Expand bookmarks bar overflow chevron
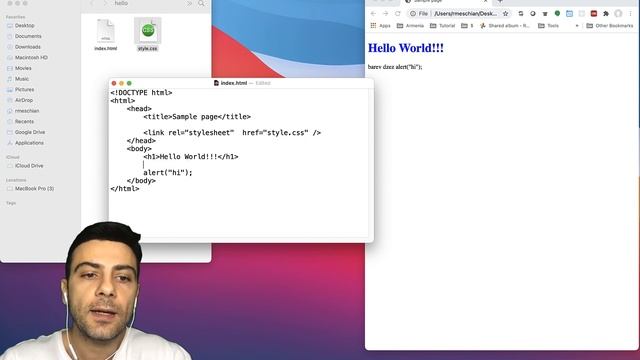Viewport: 640px width, 360px height. 577,25
